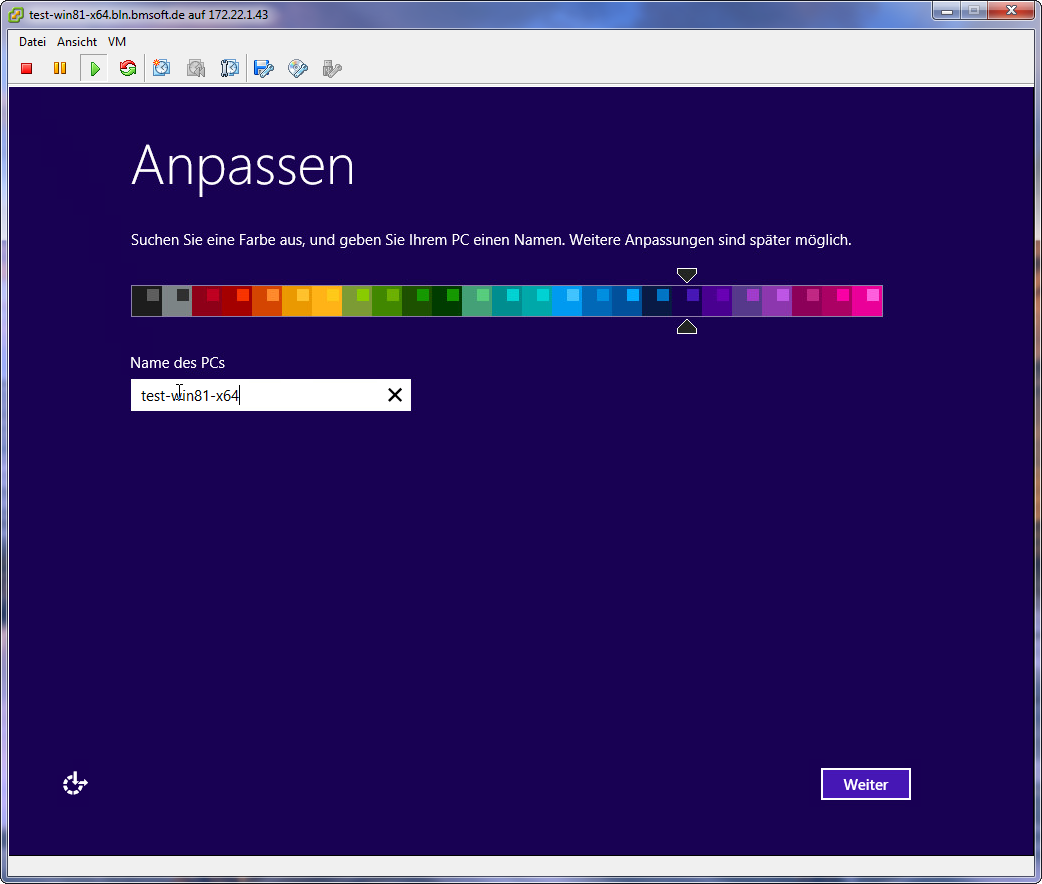Pick the sea green color swatch

(477, 301)
